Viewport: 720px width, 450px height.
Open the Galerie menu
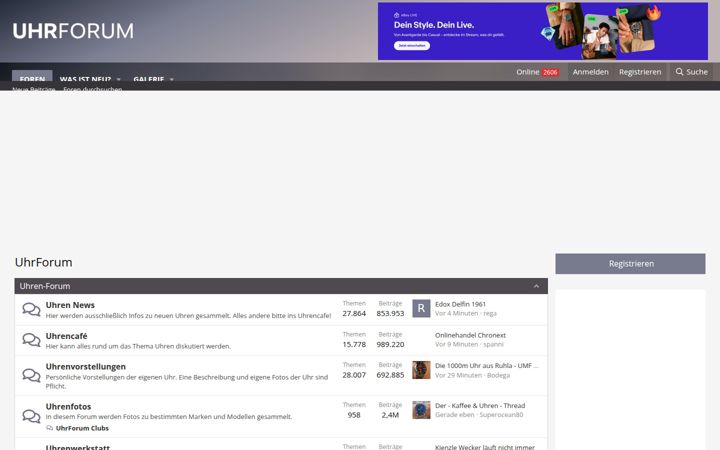pos(149,79)
